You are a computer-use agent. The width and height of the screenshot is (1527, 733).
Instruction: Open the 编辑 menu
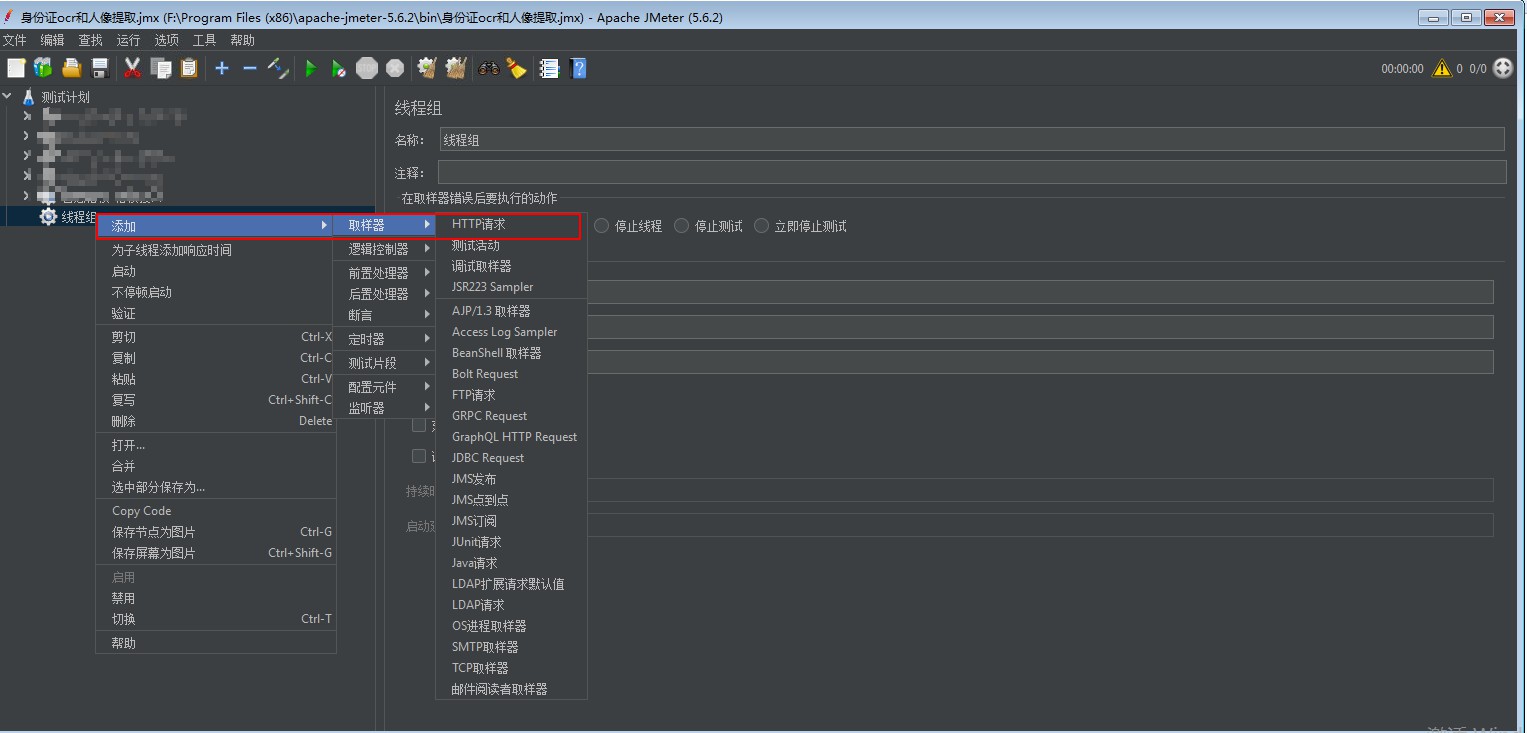click(x=52, y=40)
